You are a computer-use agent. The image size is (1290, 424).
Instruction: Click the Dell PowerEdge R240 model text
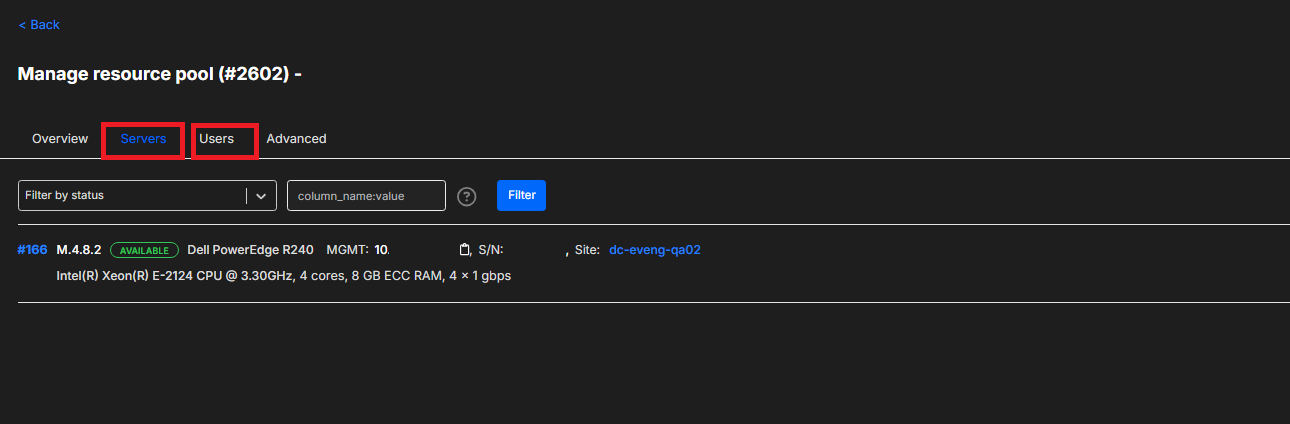pos(251,250)
